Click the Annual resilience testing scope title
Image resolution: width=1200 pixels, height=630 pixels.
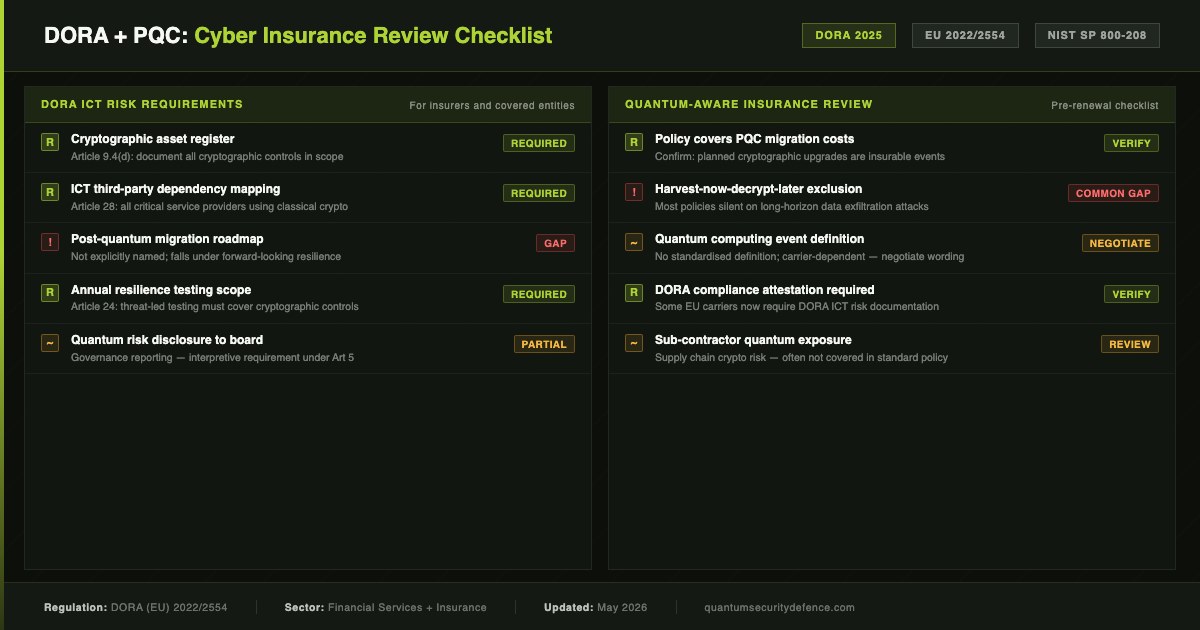tap(161, 290)
